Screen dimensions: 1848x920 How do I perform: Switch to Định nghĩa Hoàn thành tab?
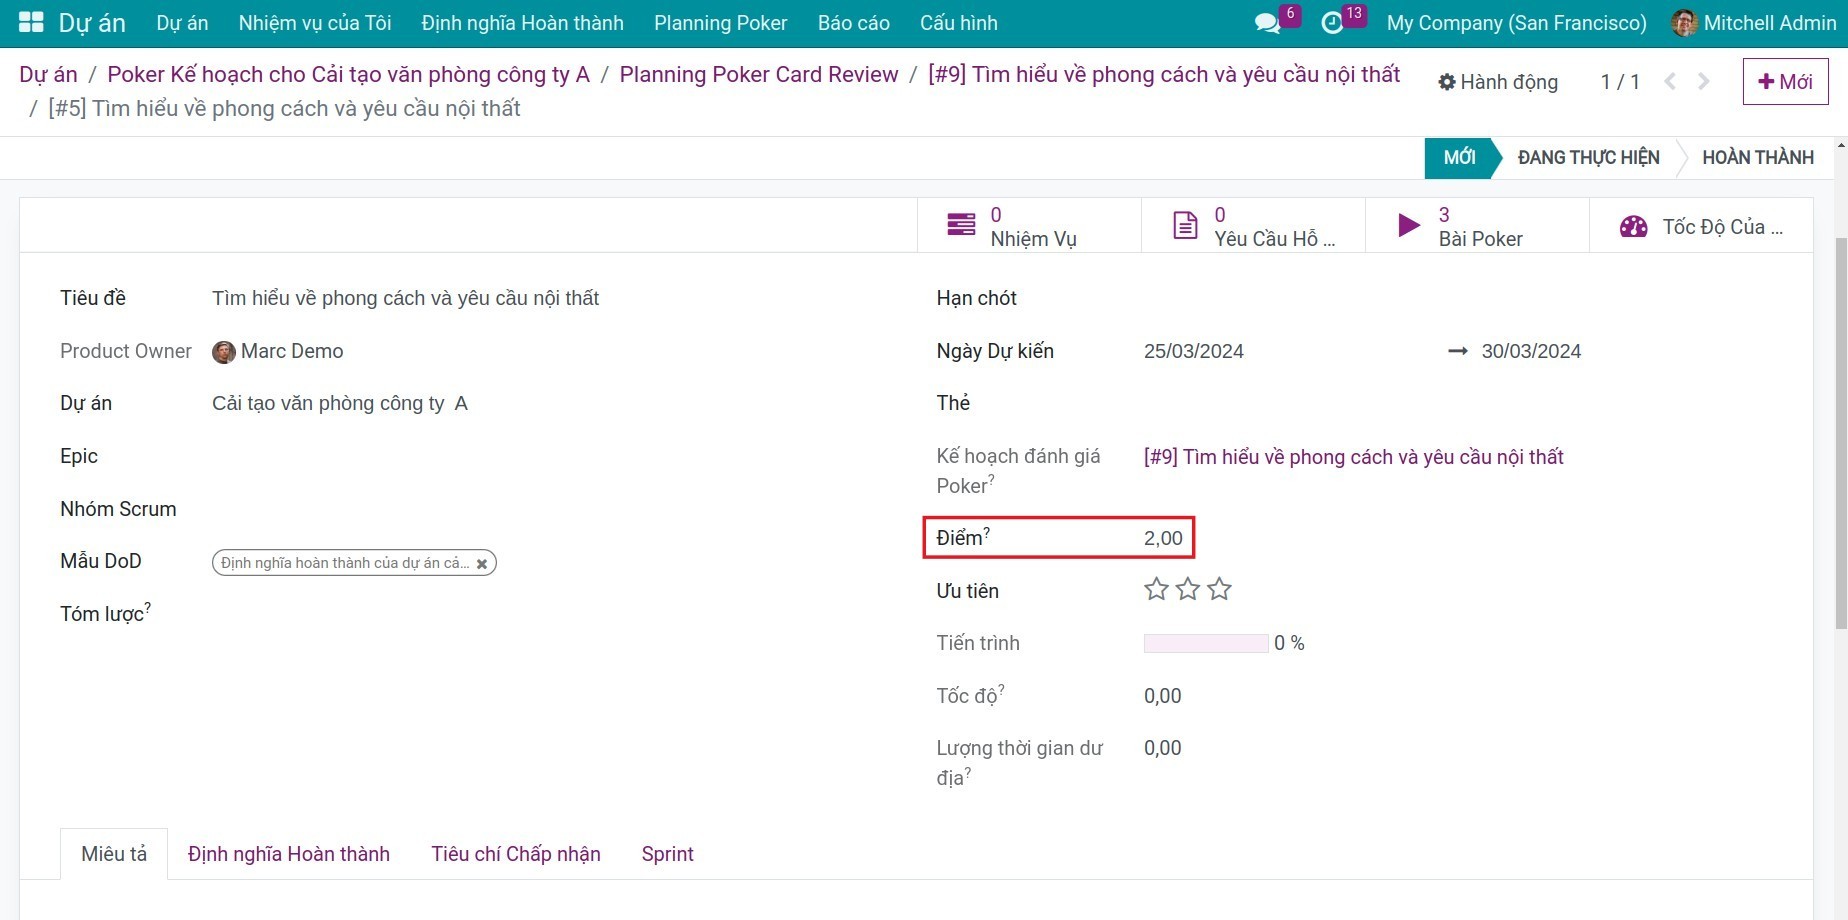tap(289, 854)
